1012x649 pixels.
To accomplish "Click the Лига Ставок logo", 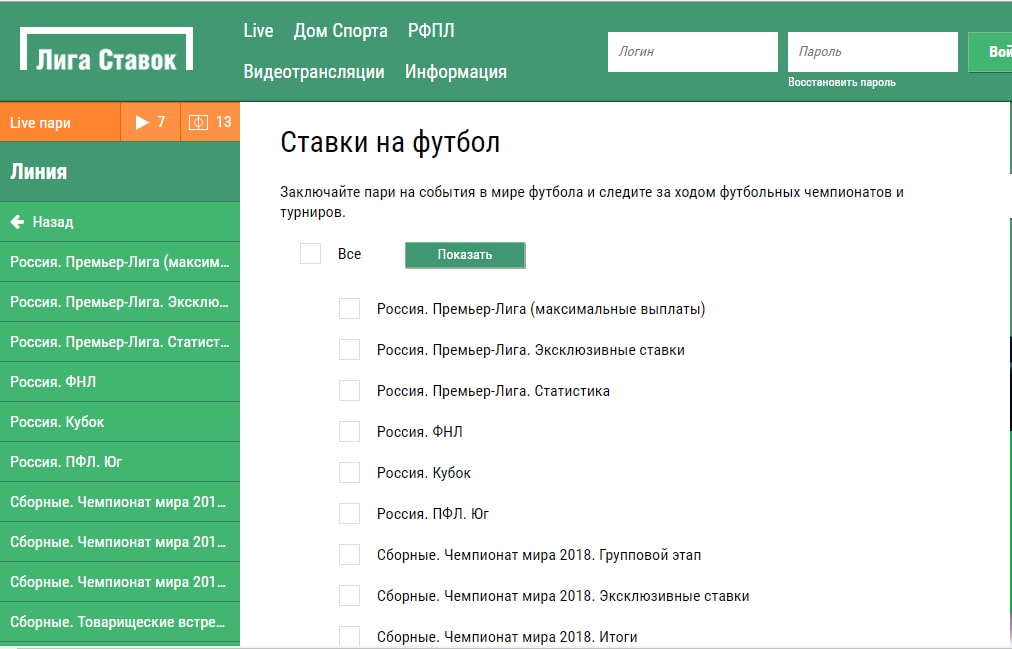I will click(106, 49).
